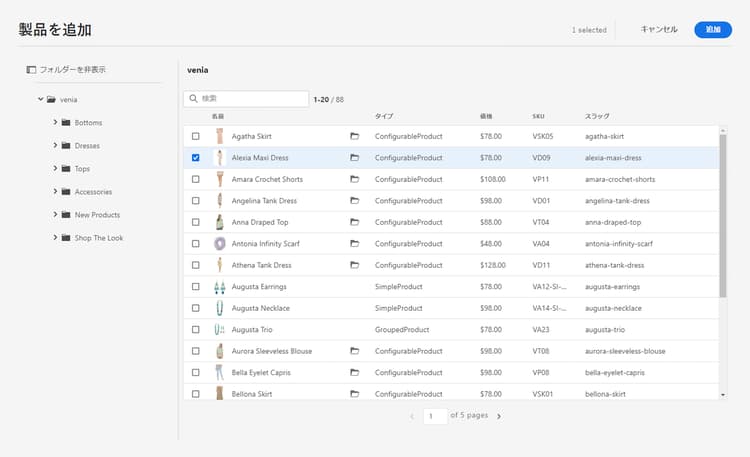Click the search magnifier icon
The height and width of the screenshot is (457, 750).
pos(193,99)
